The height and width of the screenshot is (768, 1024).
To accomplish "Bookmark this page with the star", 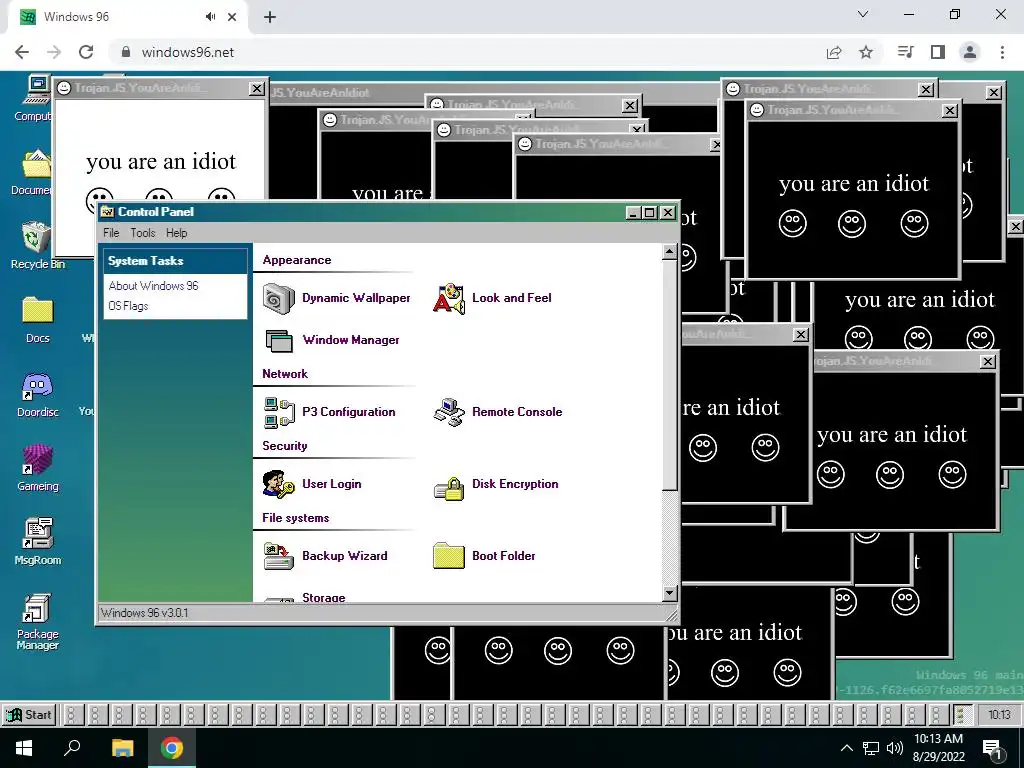I will (x=866, y=52).
